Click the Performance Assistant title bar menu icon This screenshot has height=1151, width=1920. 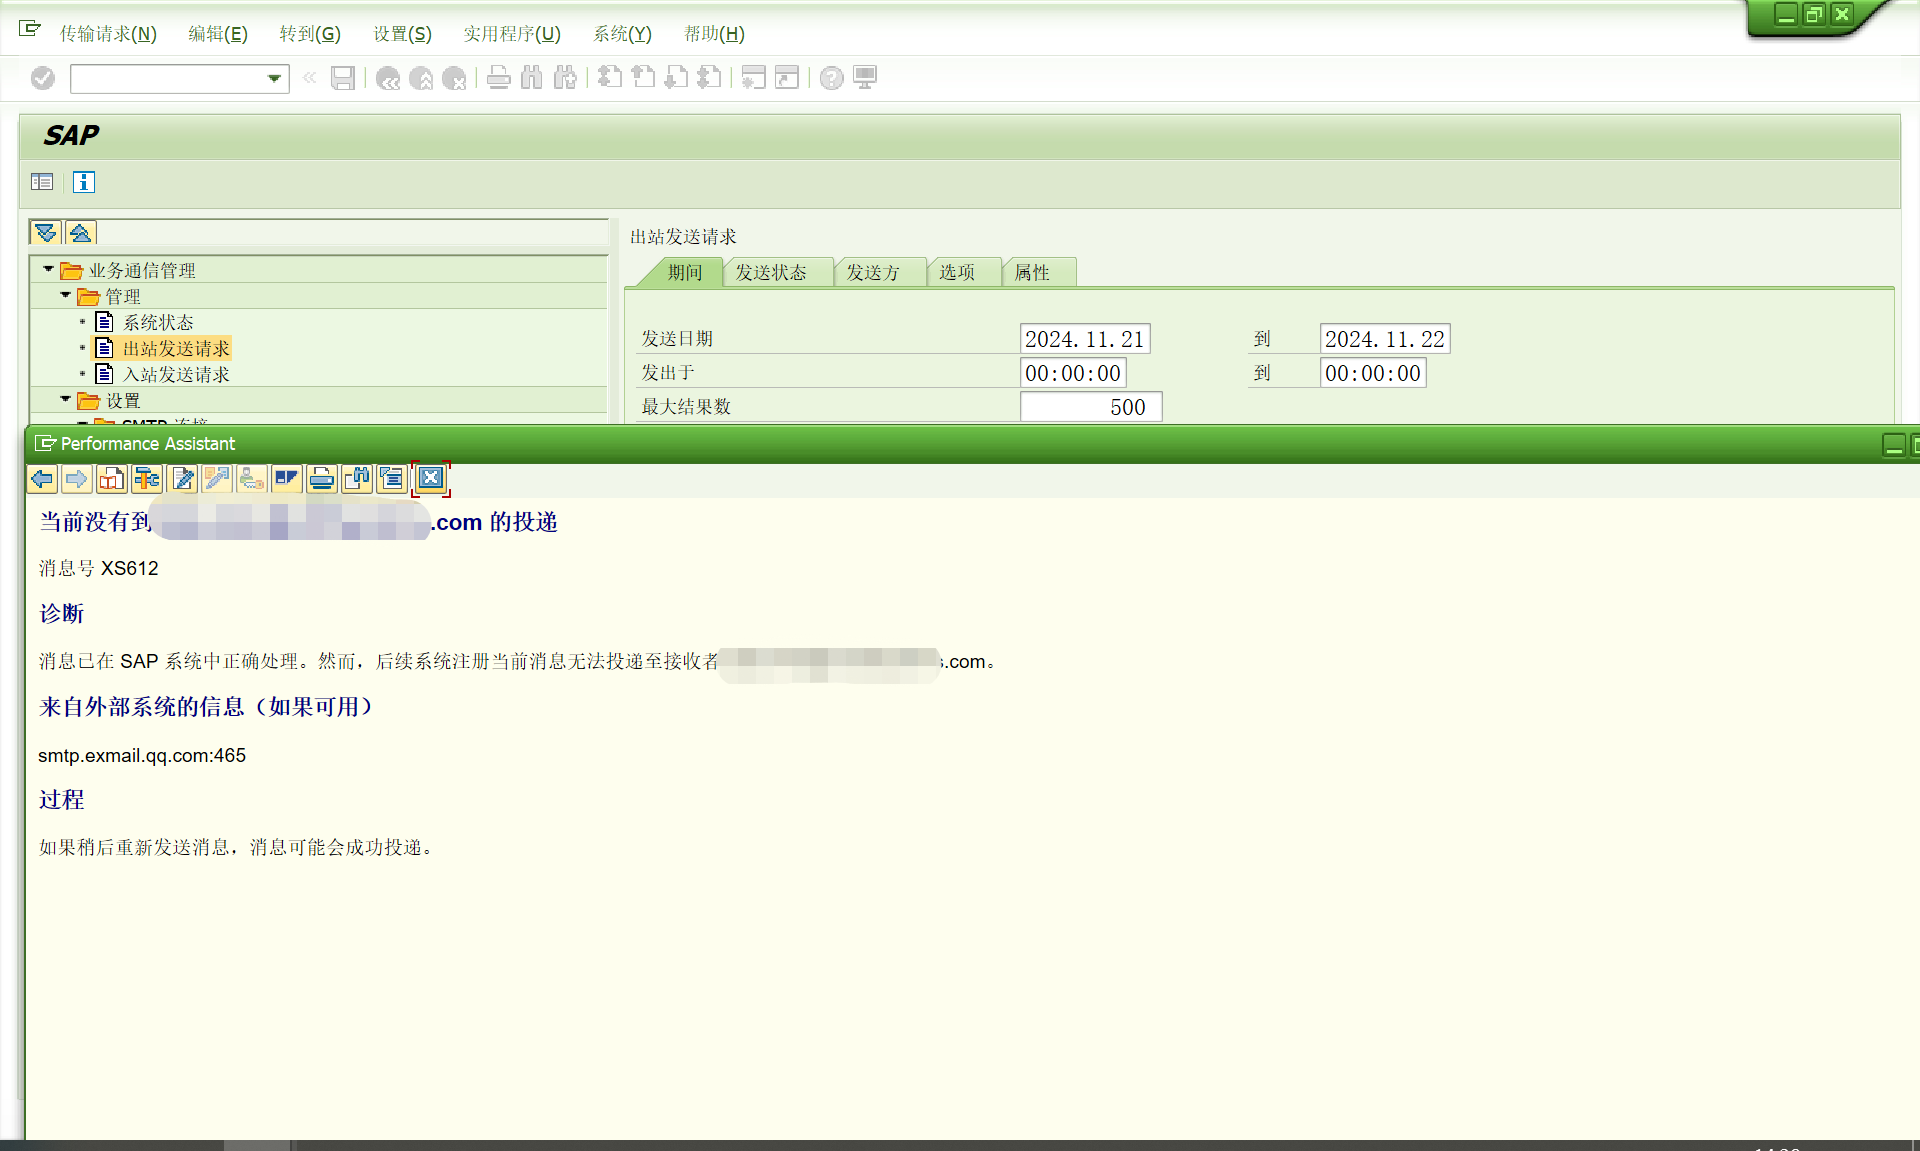pyautogui.click(x=44, y=443)
